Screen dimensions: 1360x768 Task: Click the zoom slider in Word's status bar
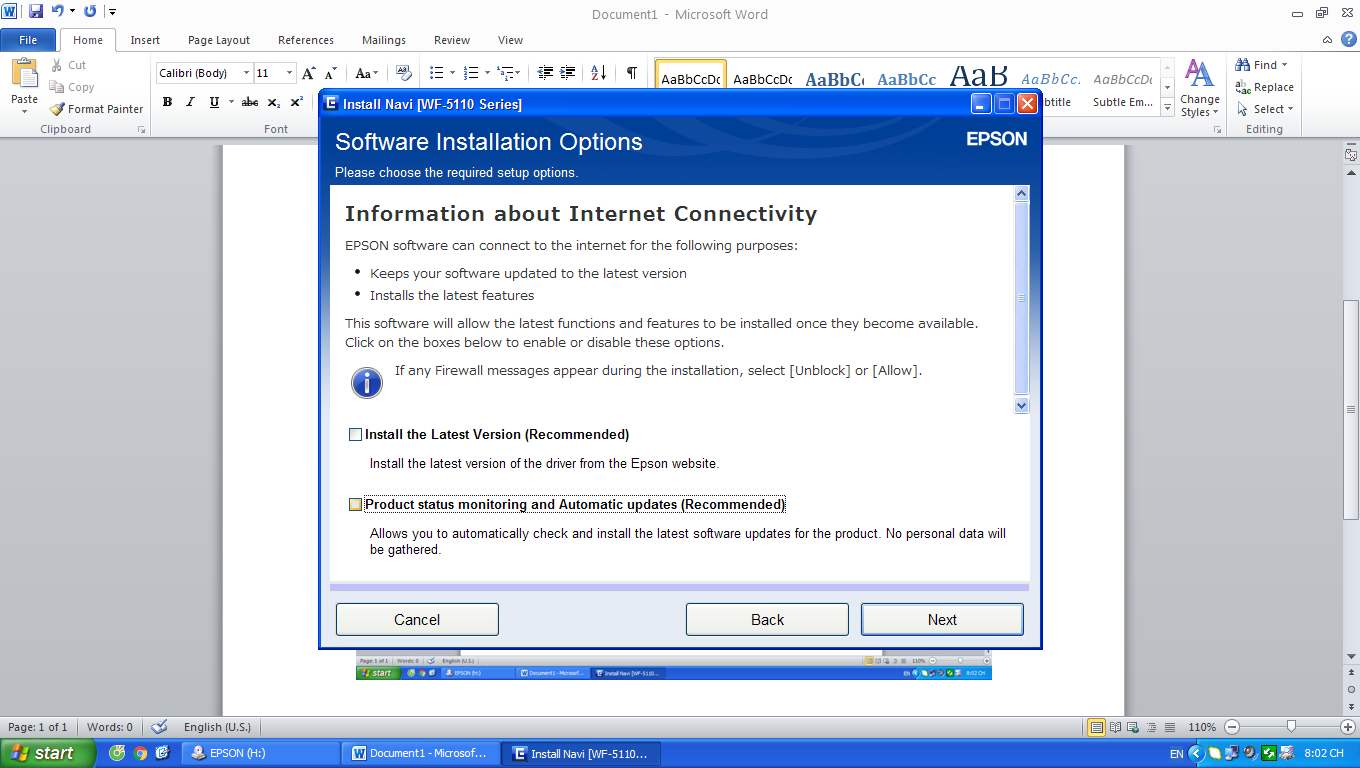pos(1291,727)
